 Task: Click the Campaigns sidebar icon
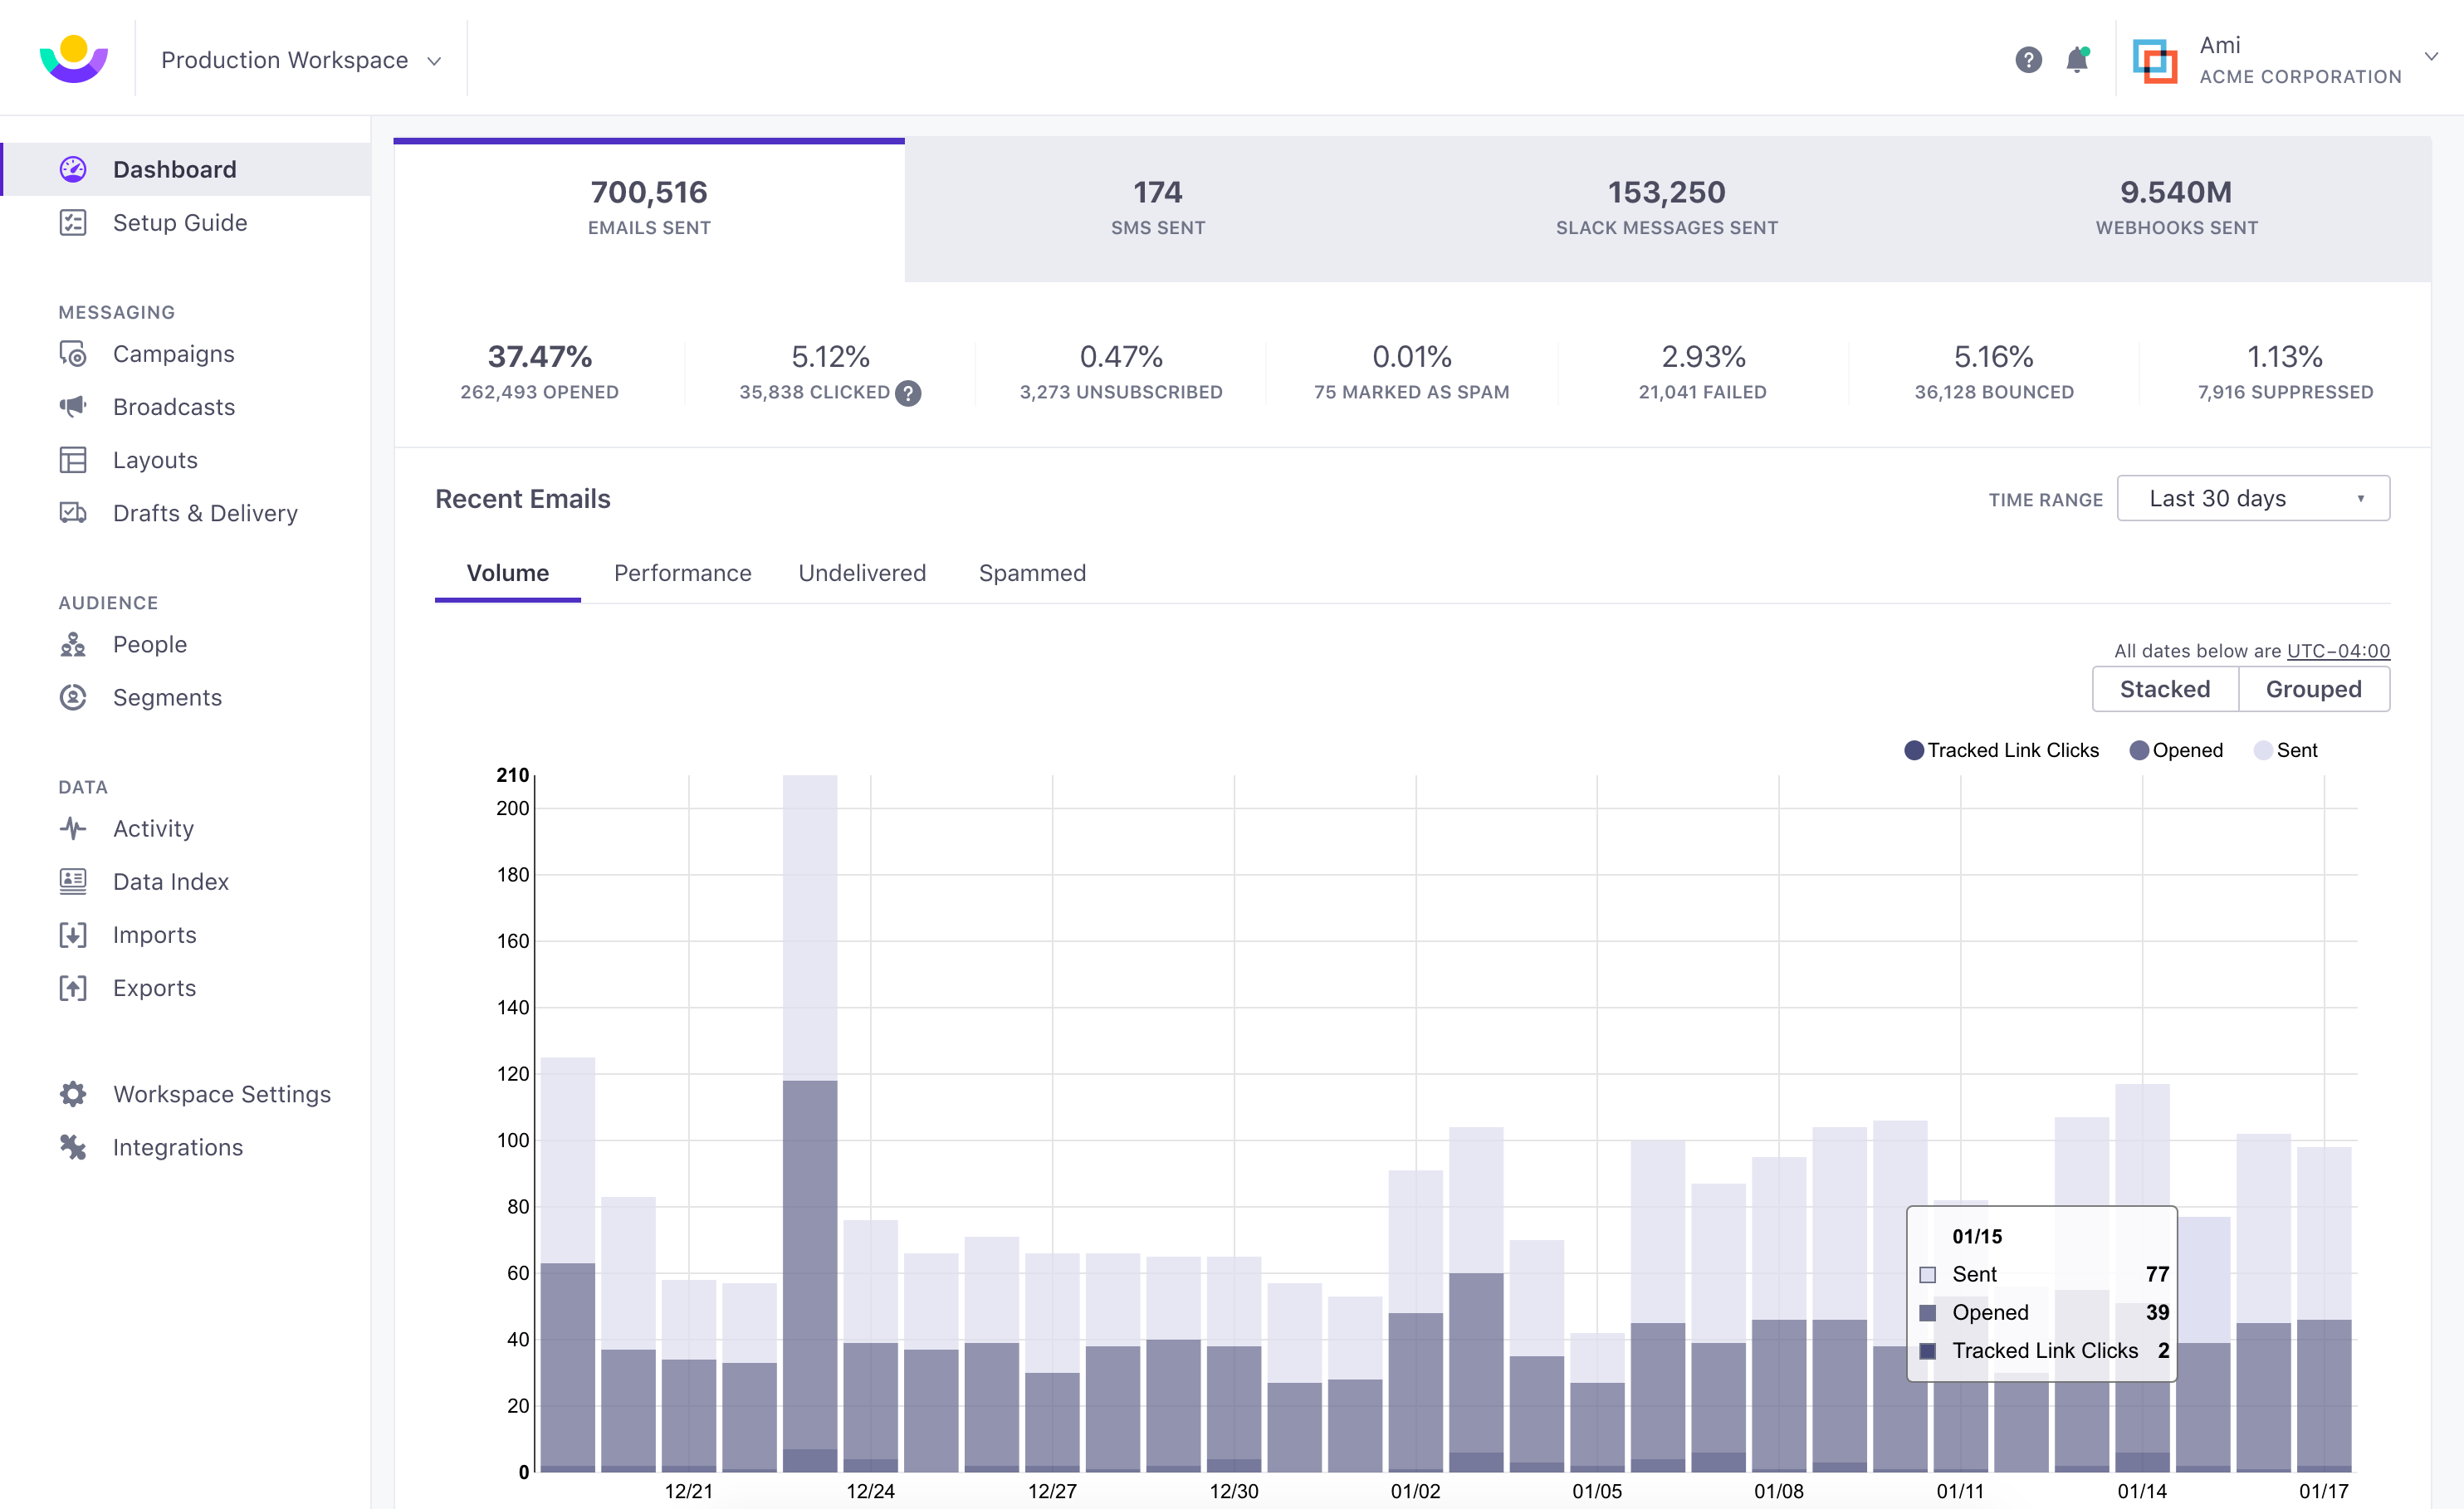(73, 354)
